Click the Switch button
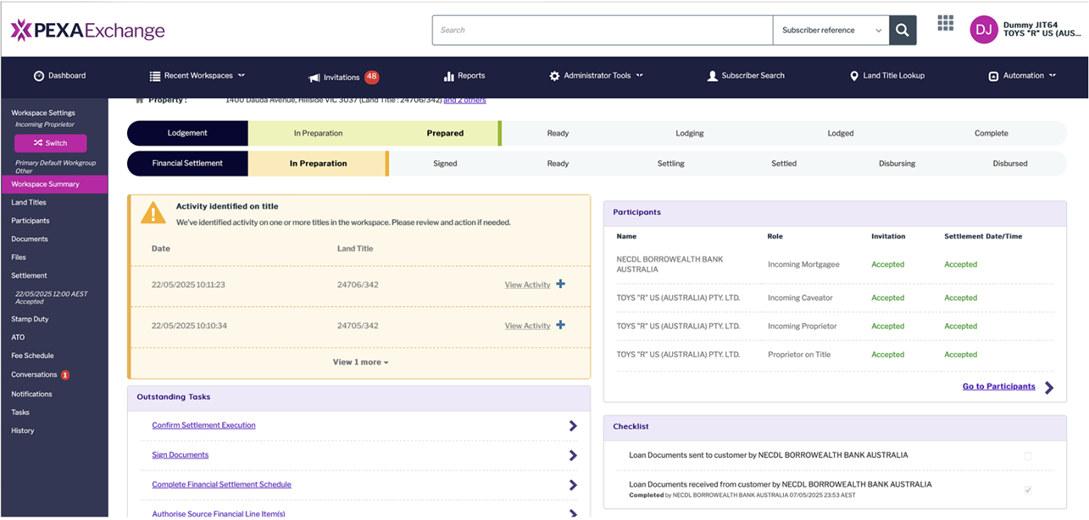The height and width of the screenshot is (520, 1089). (51, 143)
